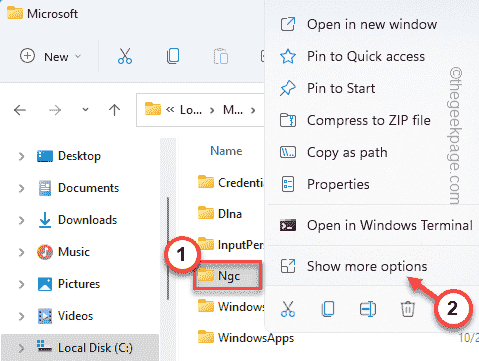This screenshot has width=479, height=361.
Task: Select Videos in the navigation pane
Action: tap(65, 316)
